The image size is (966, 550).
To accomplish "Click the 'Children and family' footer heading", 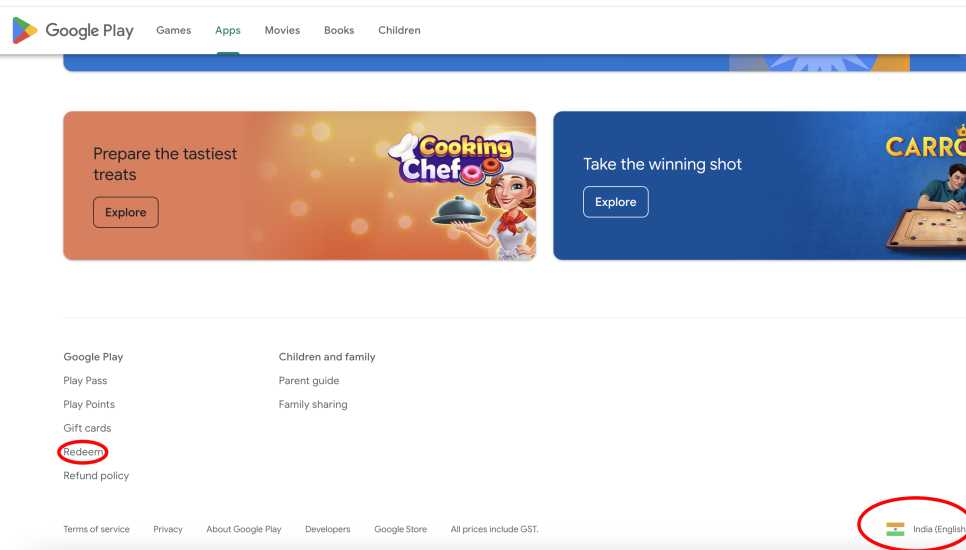I will (x=327, y=357).
